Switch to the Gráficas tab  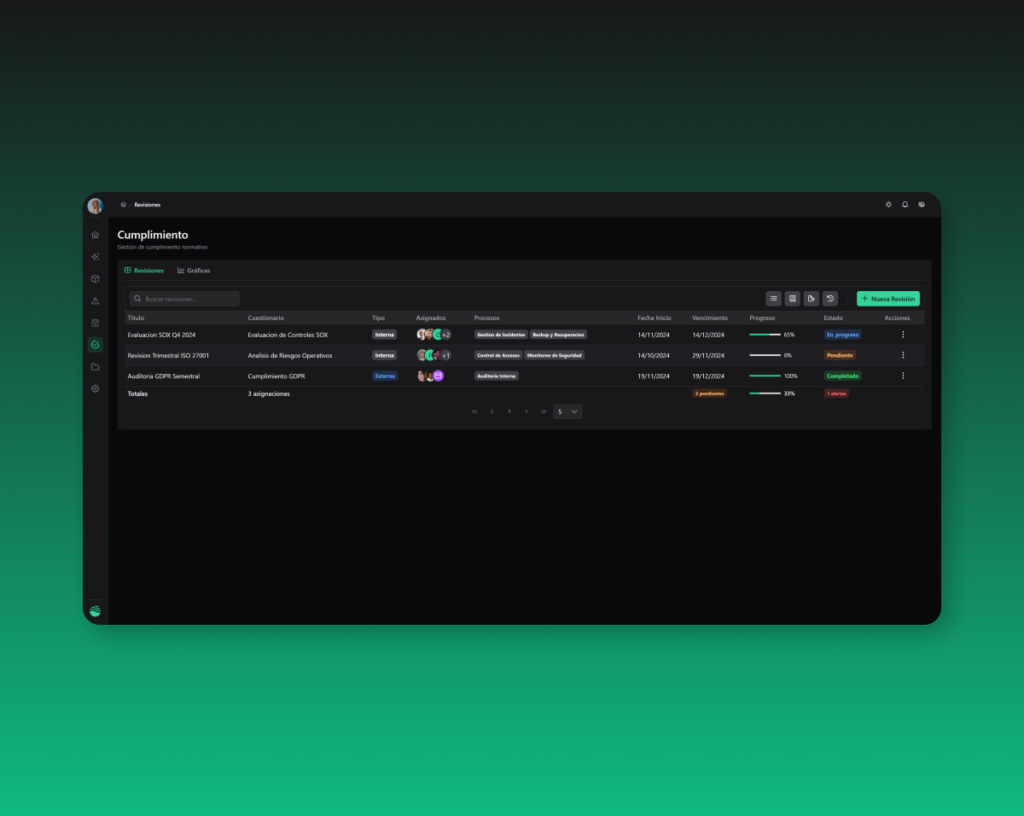[x=194, y=270]
